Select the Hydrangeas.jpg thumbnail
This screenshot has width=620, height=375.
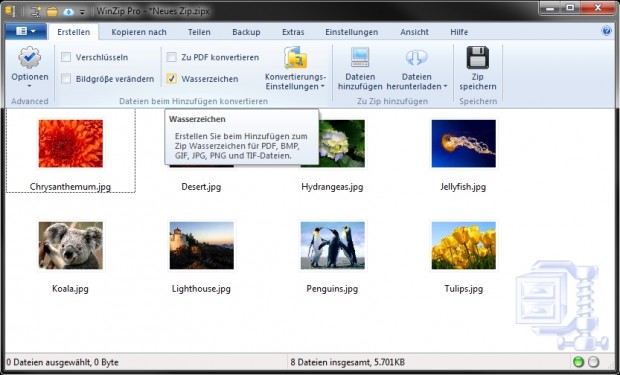(342, 144)
